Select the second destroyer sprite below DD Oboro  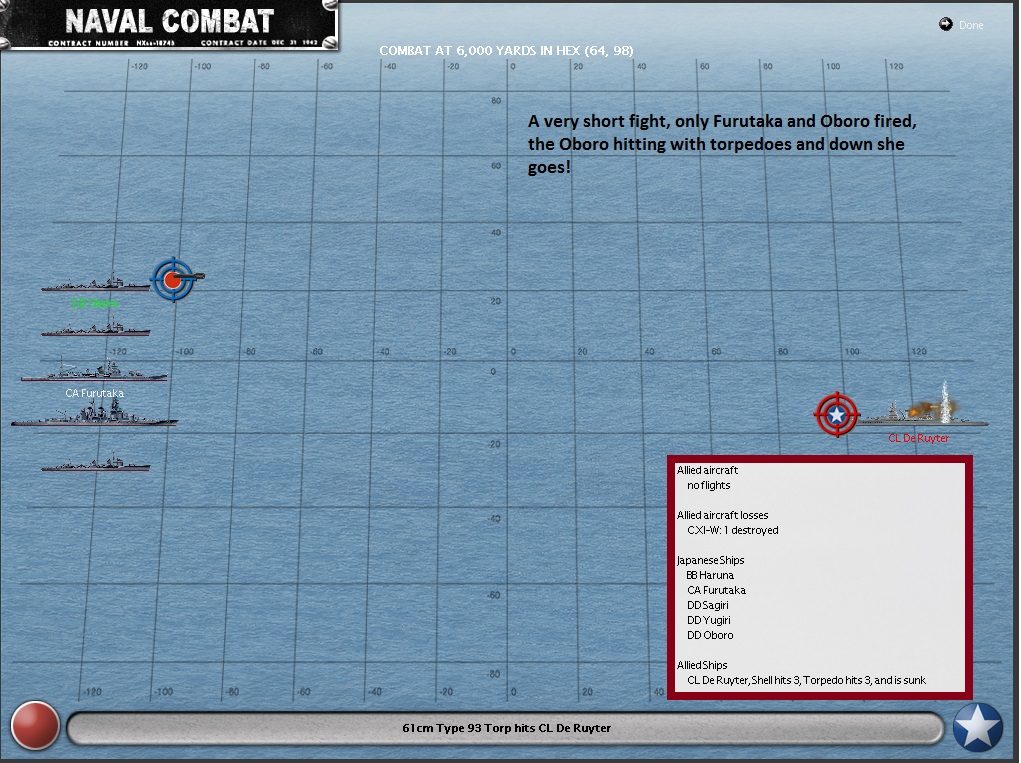tap(96, 327)
